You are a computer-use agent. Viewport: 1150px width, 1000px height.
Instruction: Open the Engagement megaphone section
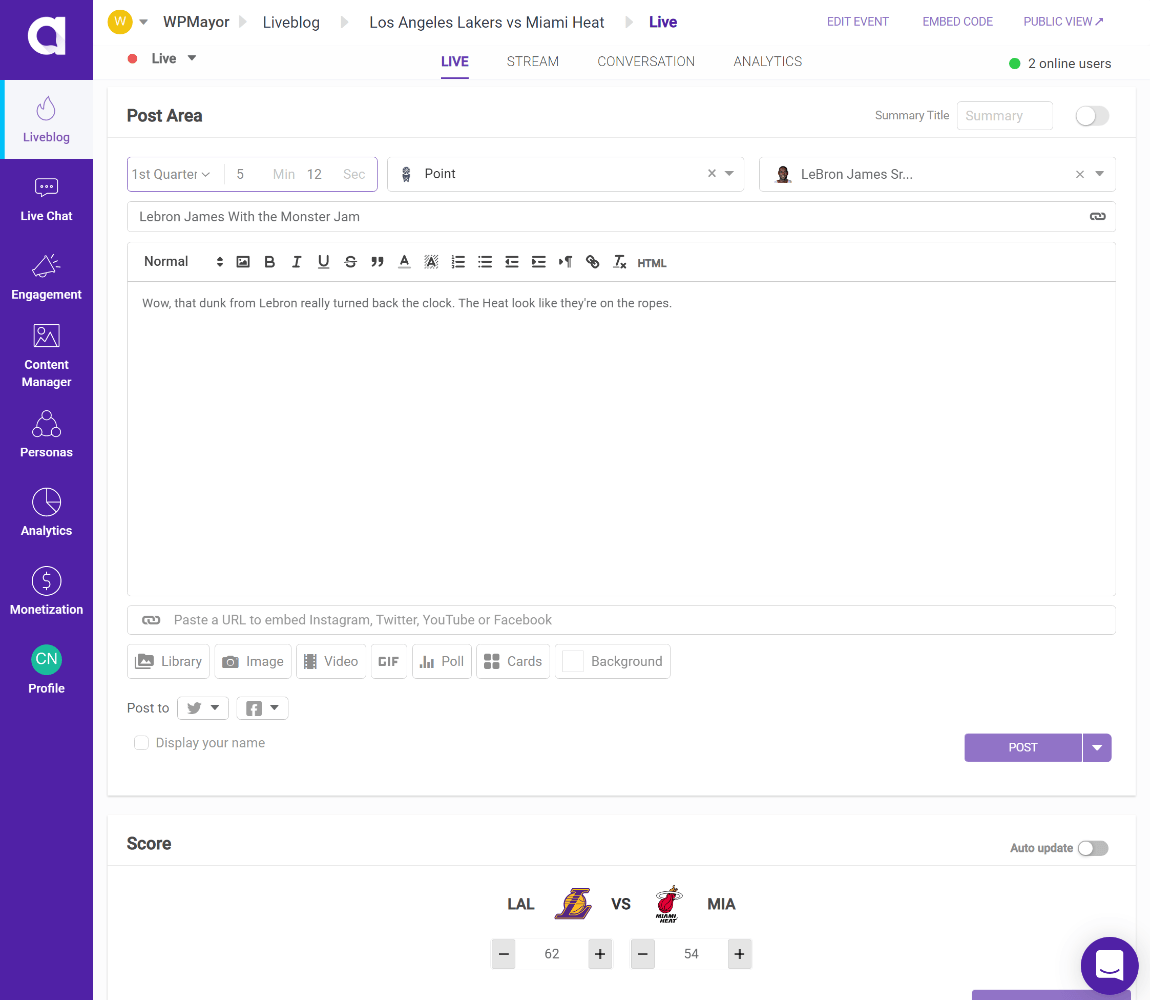point(46,277)
